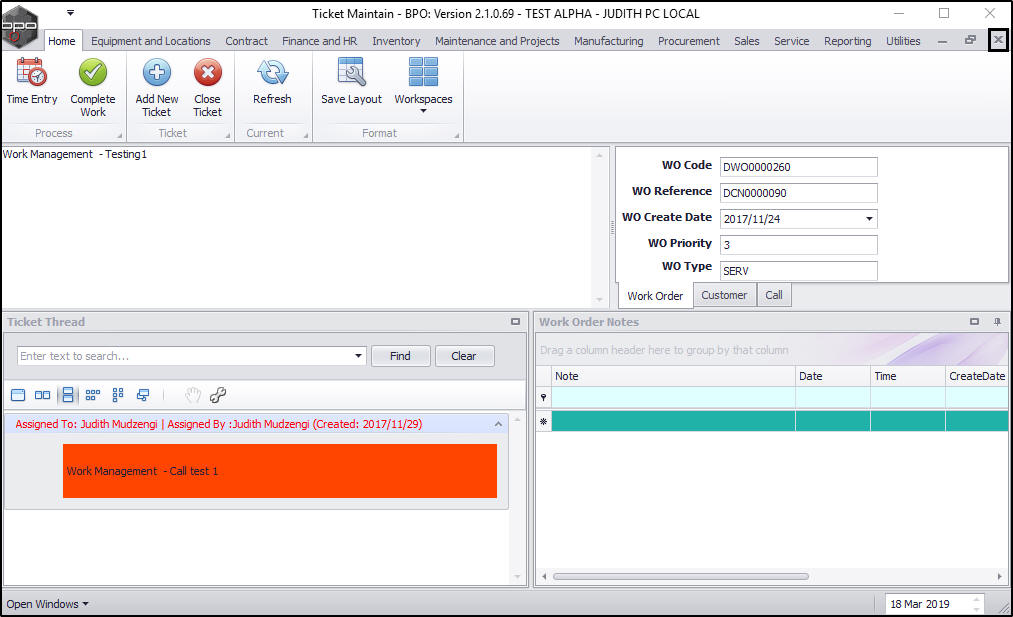Maximize the Work Order Notes panel

tap(974, 321)
